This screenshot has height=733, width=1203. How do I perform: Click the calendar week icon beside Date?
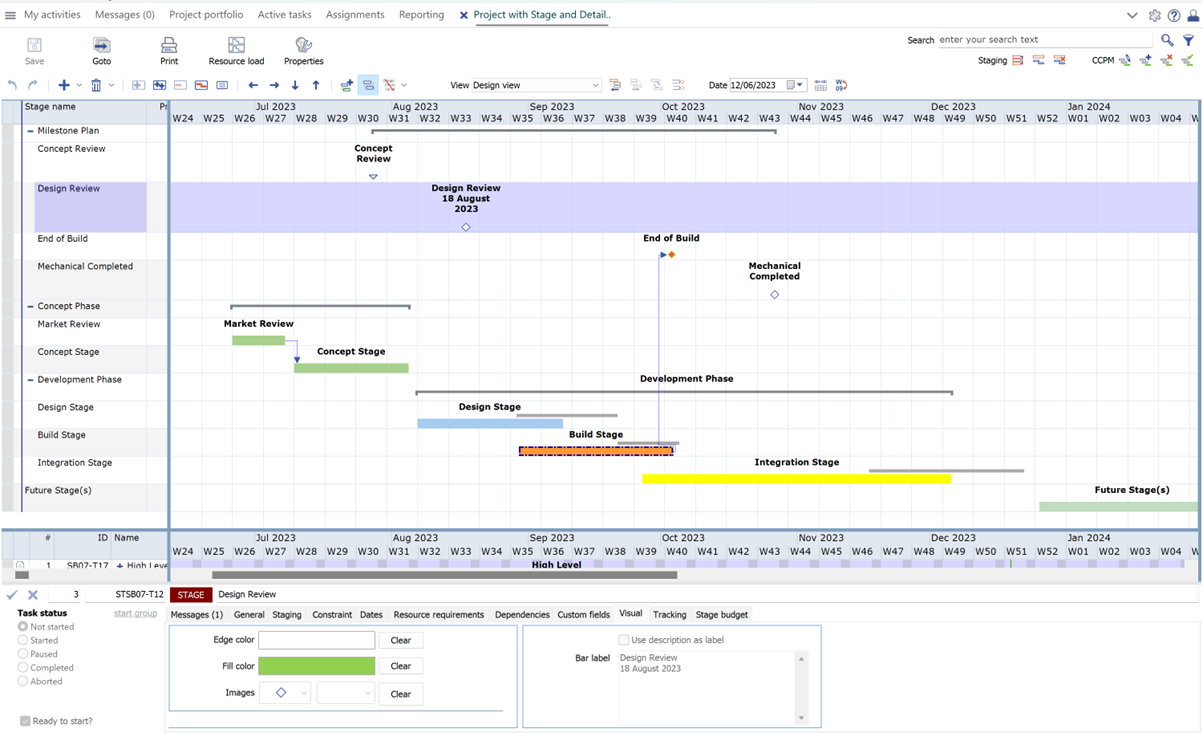[820, 85]
